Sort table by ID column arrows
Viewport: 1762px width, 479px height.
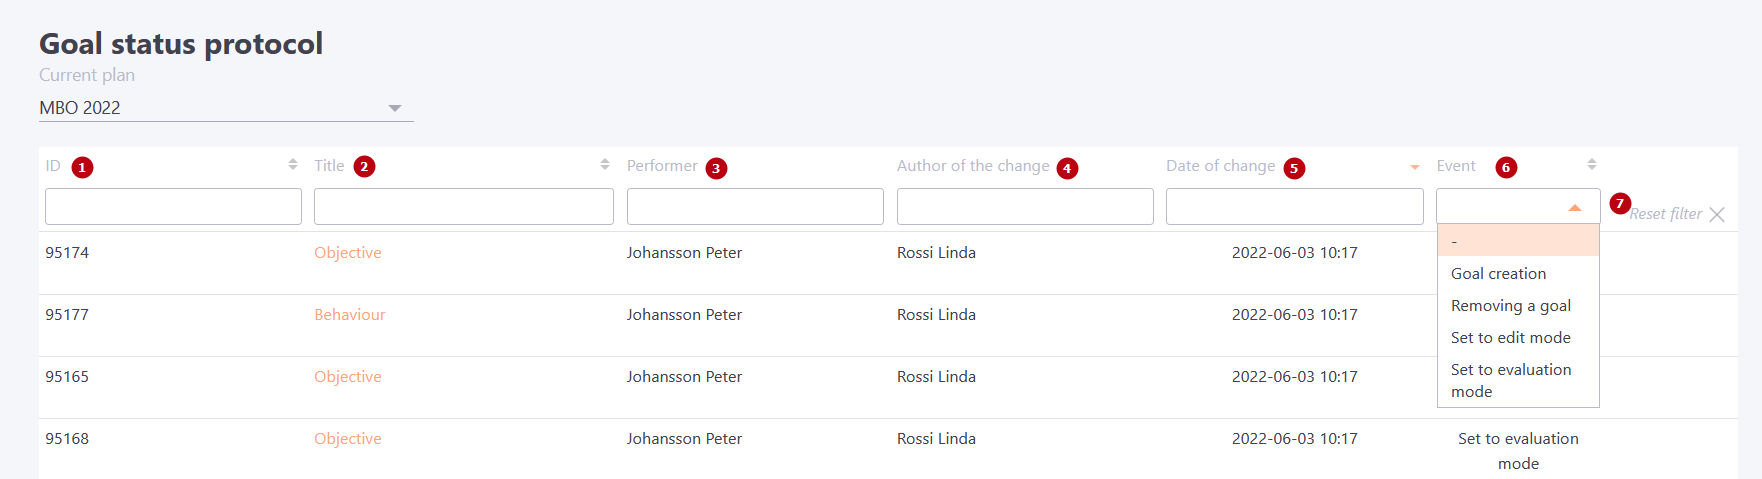(293, 164)
